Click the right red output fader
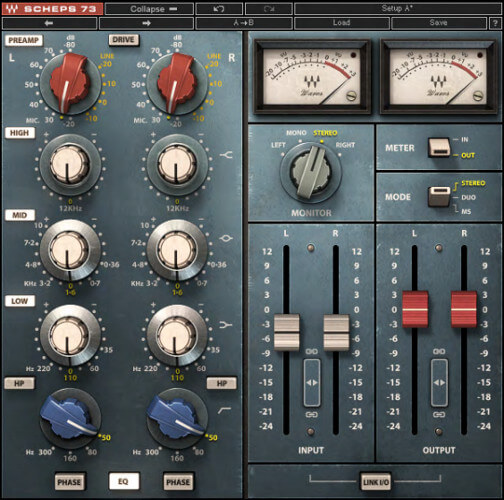This screenshot has width=504, height=500. click(464, 309)
